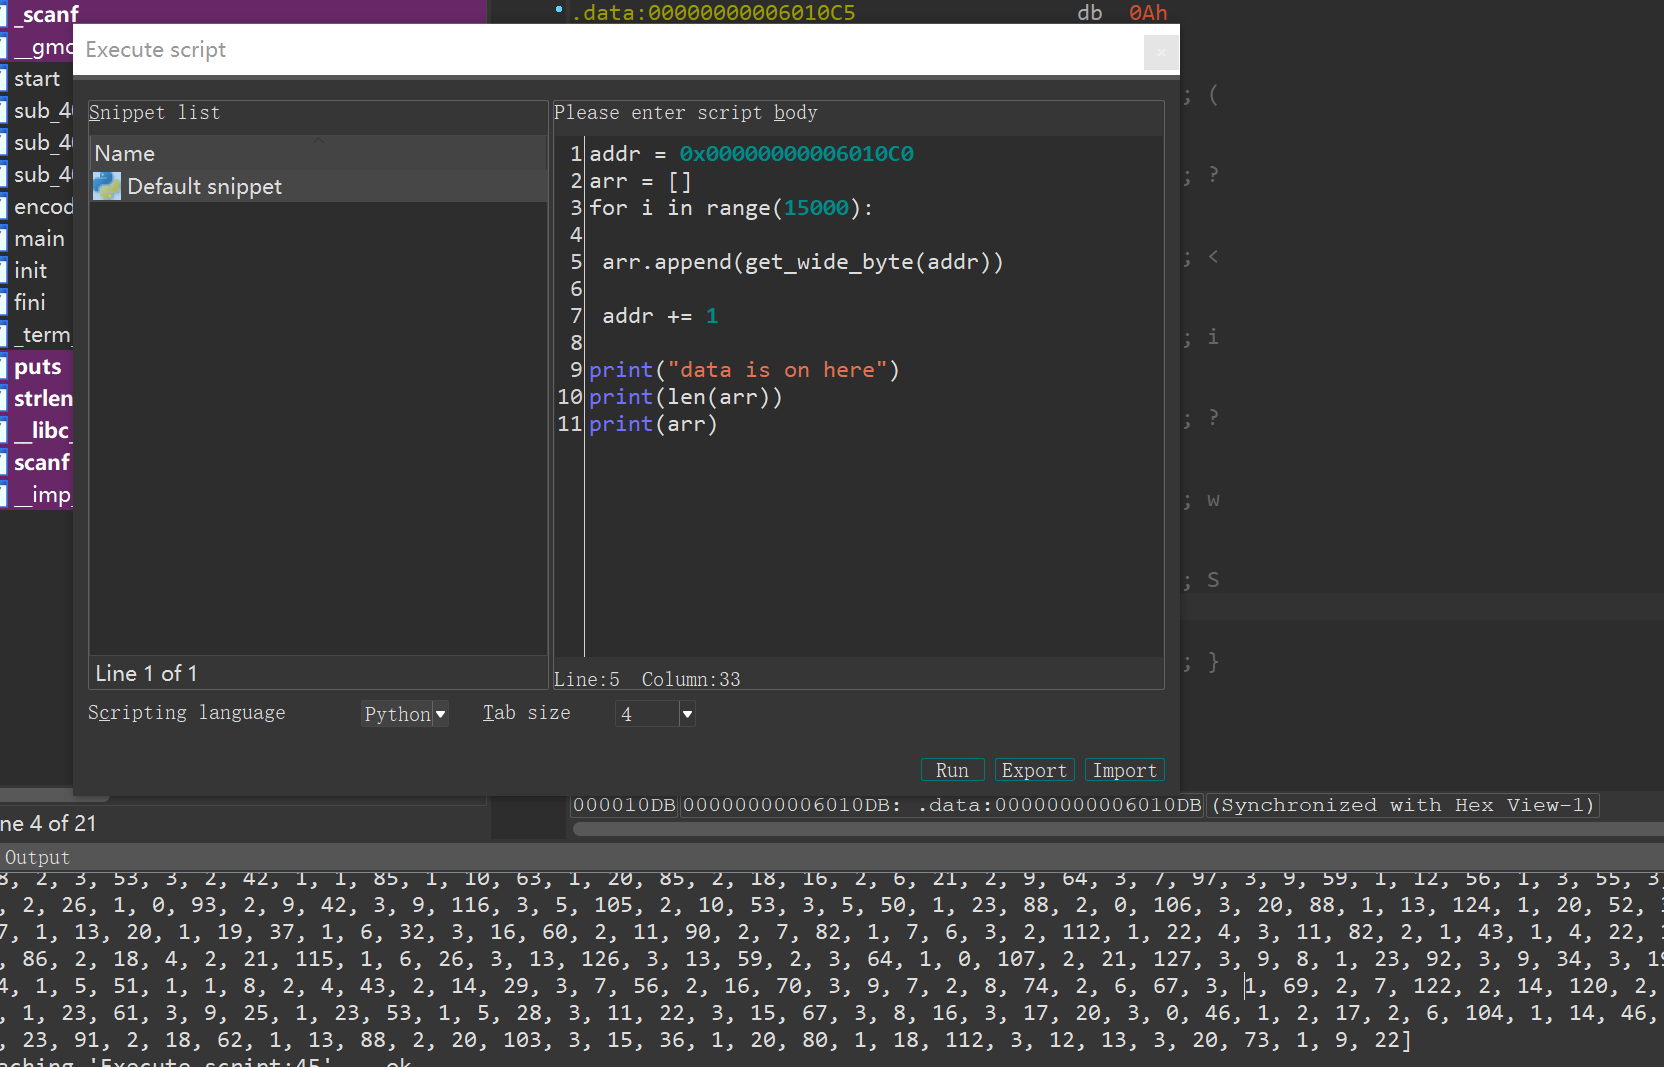Click the blue dot beside .data:00000000006010C5
This screenshot has height=1067, width=1664.
click(558, 11)
